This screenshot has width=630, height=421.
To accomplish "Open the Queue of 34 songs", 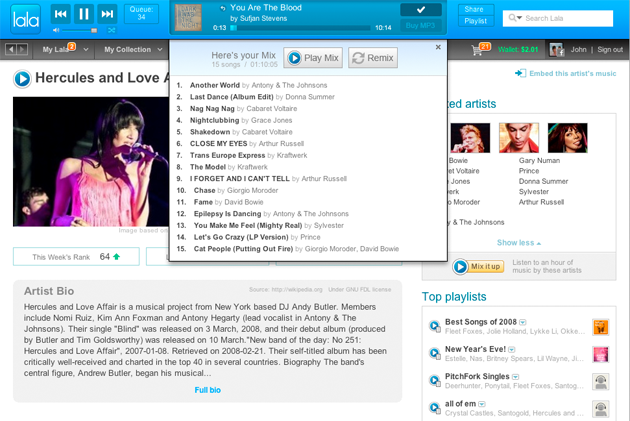I will pyautogui.click(x=141, y=14).
